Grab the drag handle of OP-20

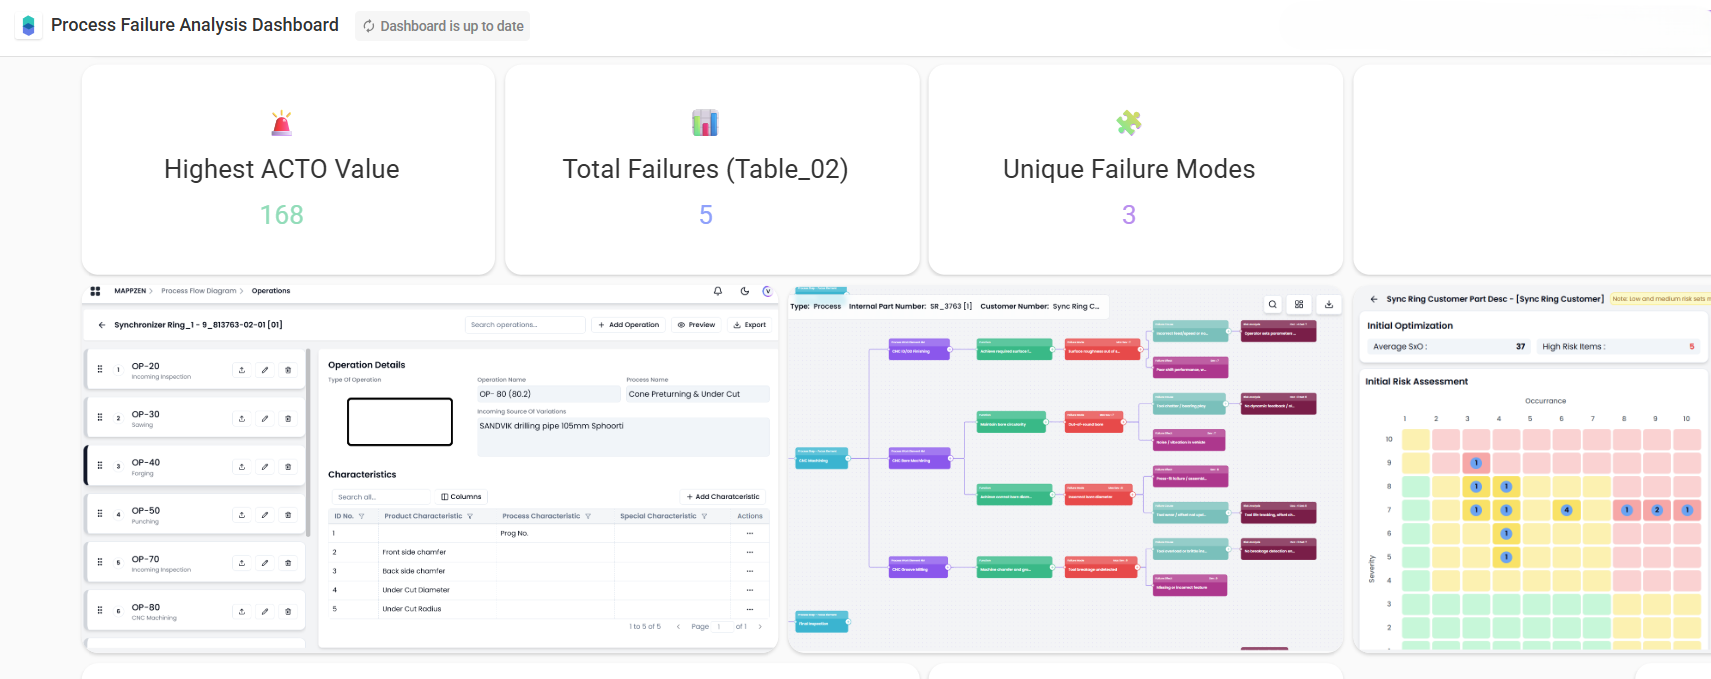100,369
